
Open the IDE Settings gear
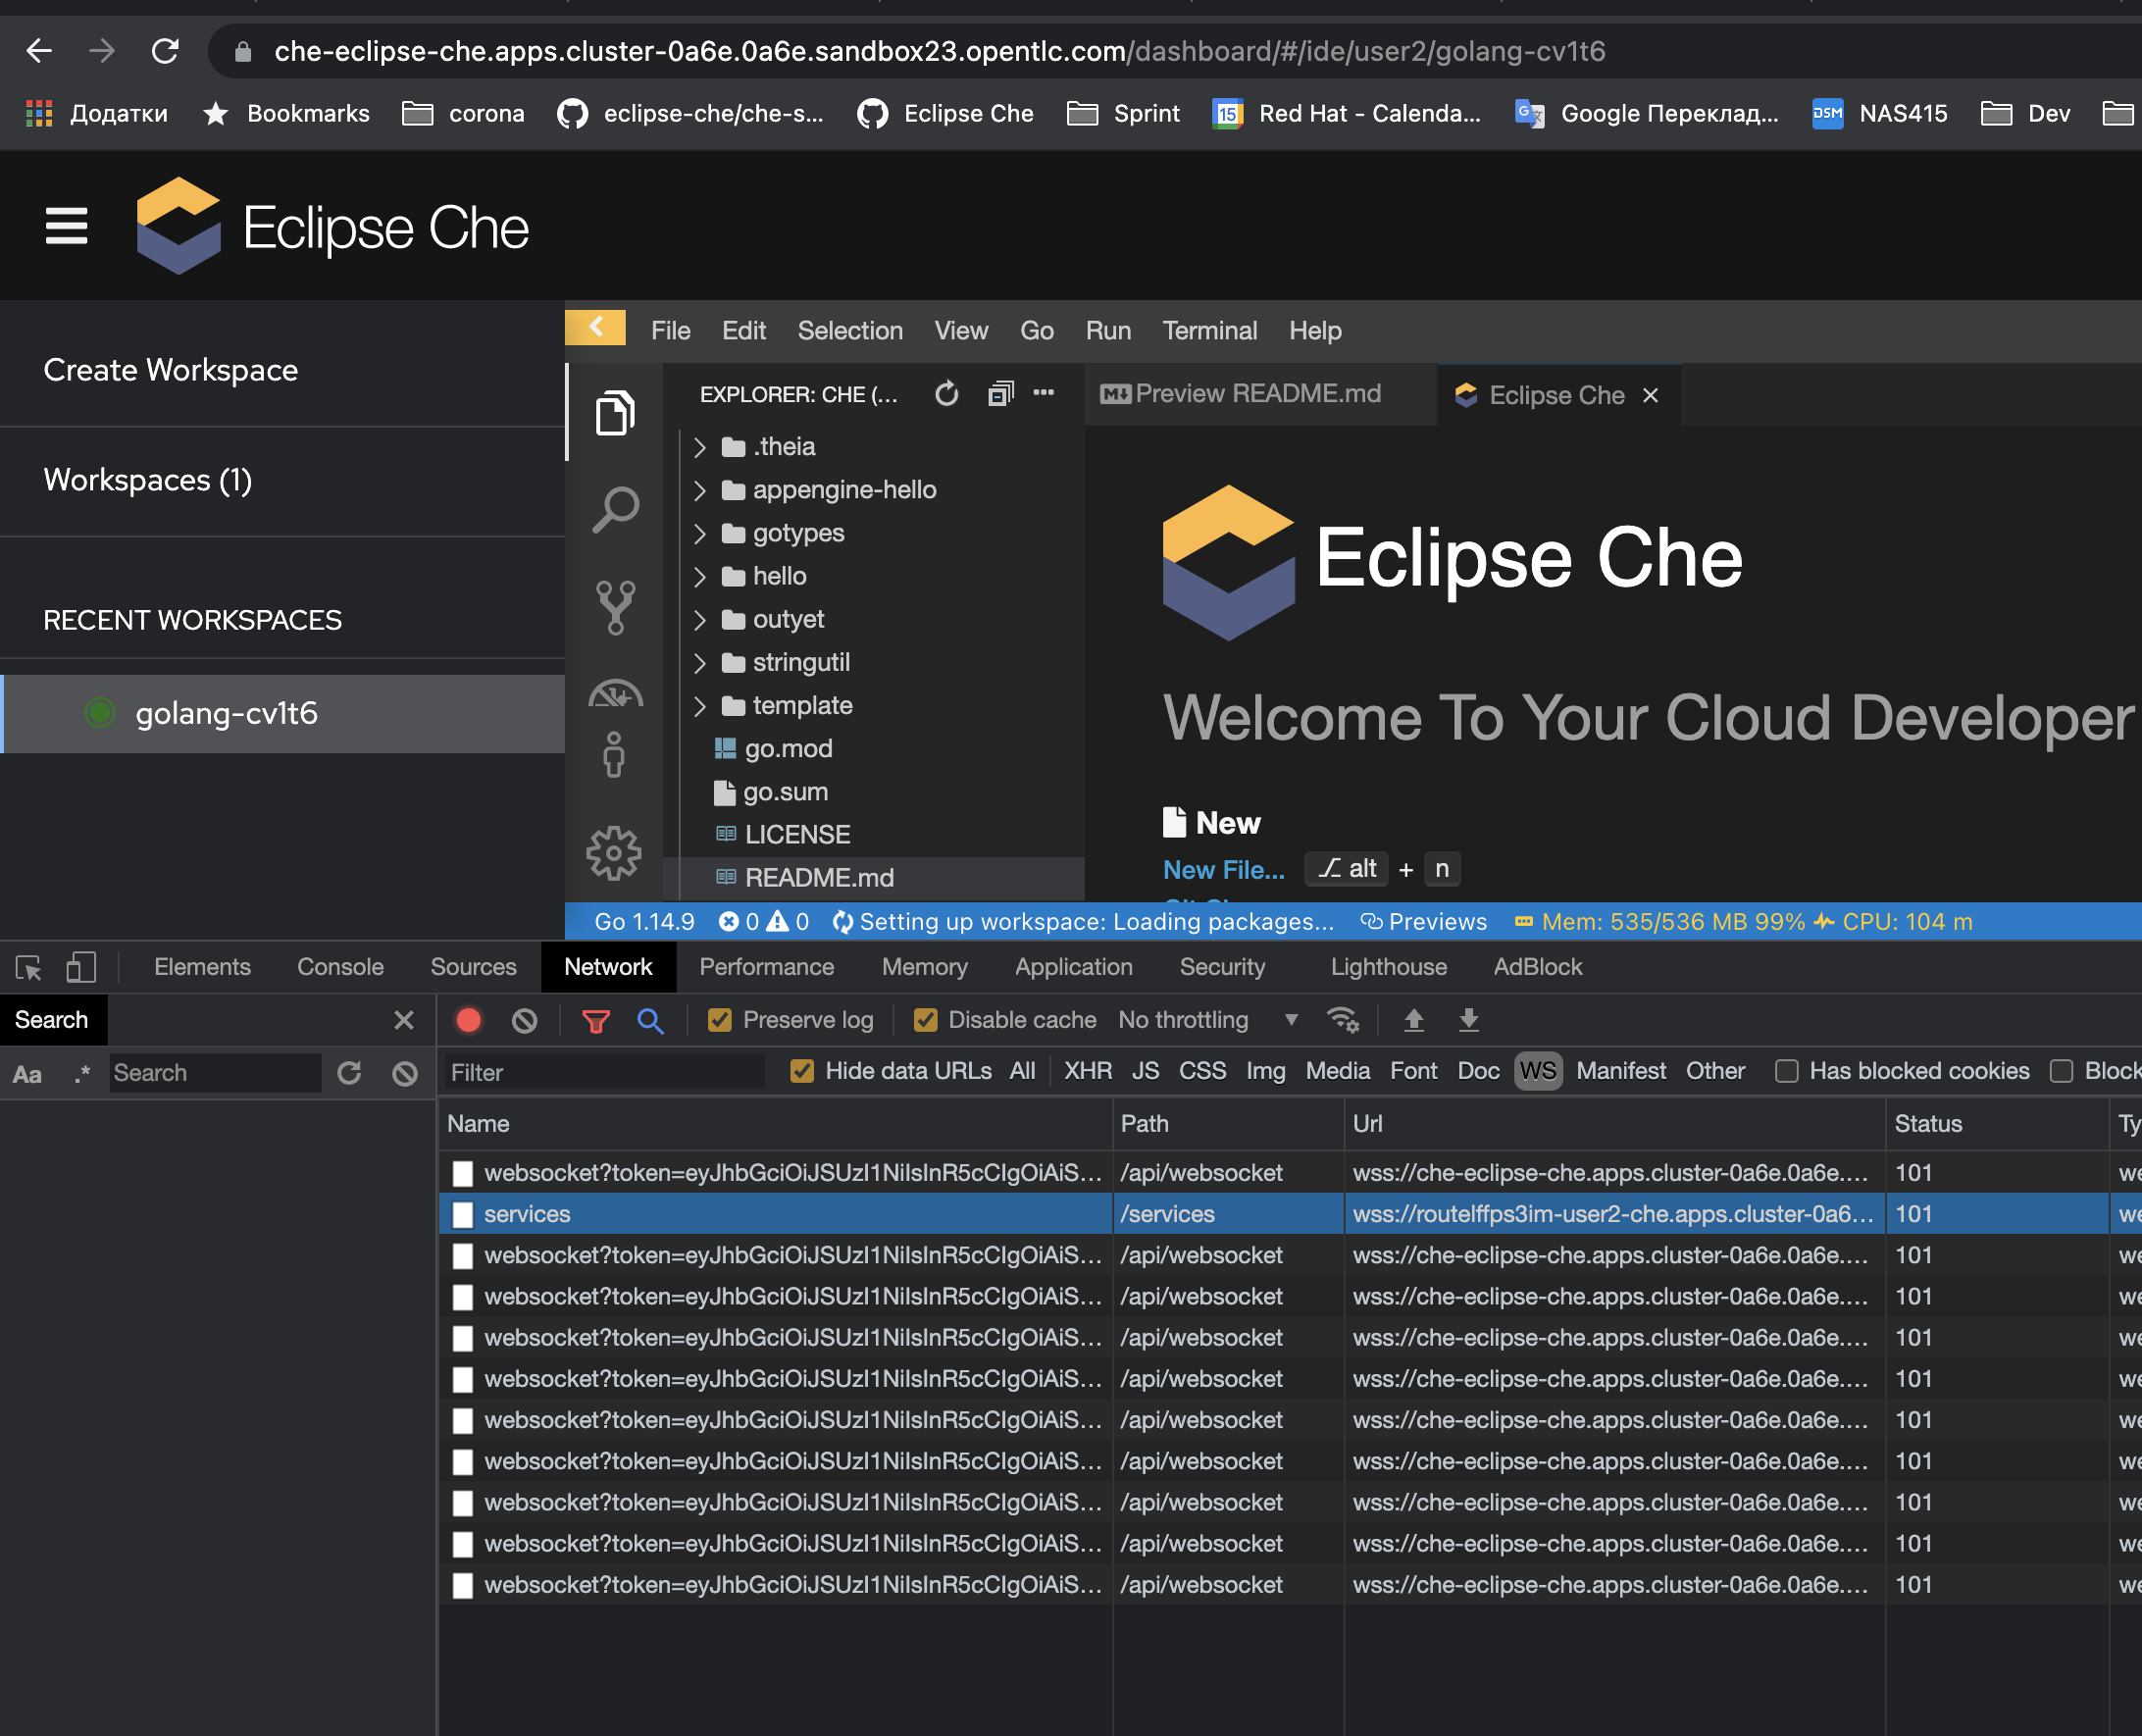coord(614,853)
